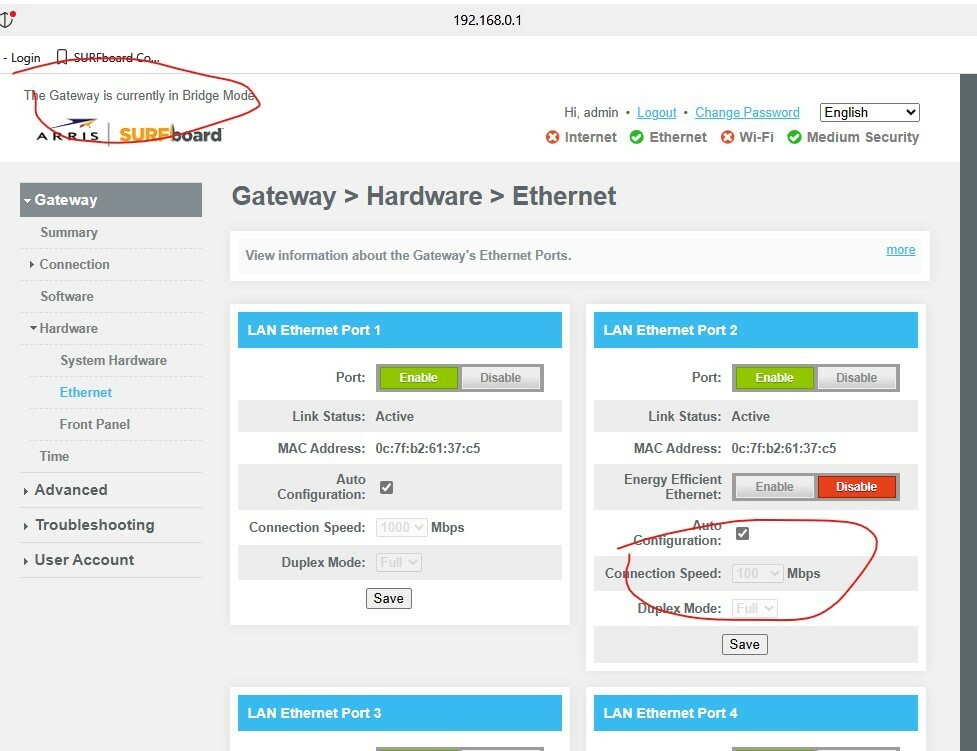The width and height of the screenshot is (977, 751).
Task: Save LAN Ethernet Port 2 settings
Action: [745, 644]
